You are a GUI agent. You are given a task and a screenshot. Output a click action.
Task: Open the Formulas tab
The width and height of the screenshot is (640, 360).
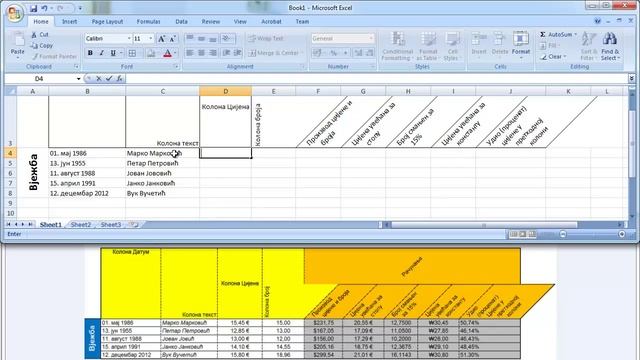(x=148, y=22)
